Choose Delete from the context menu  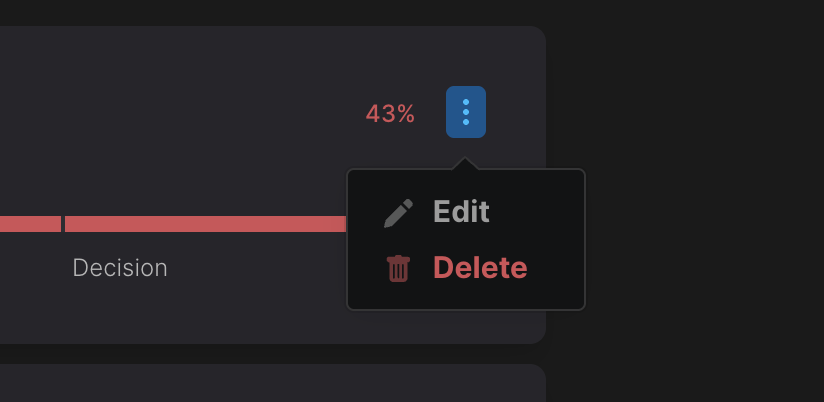(x=479, y=268)
